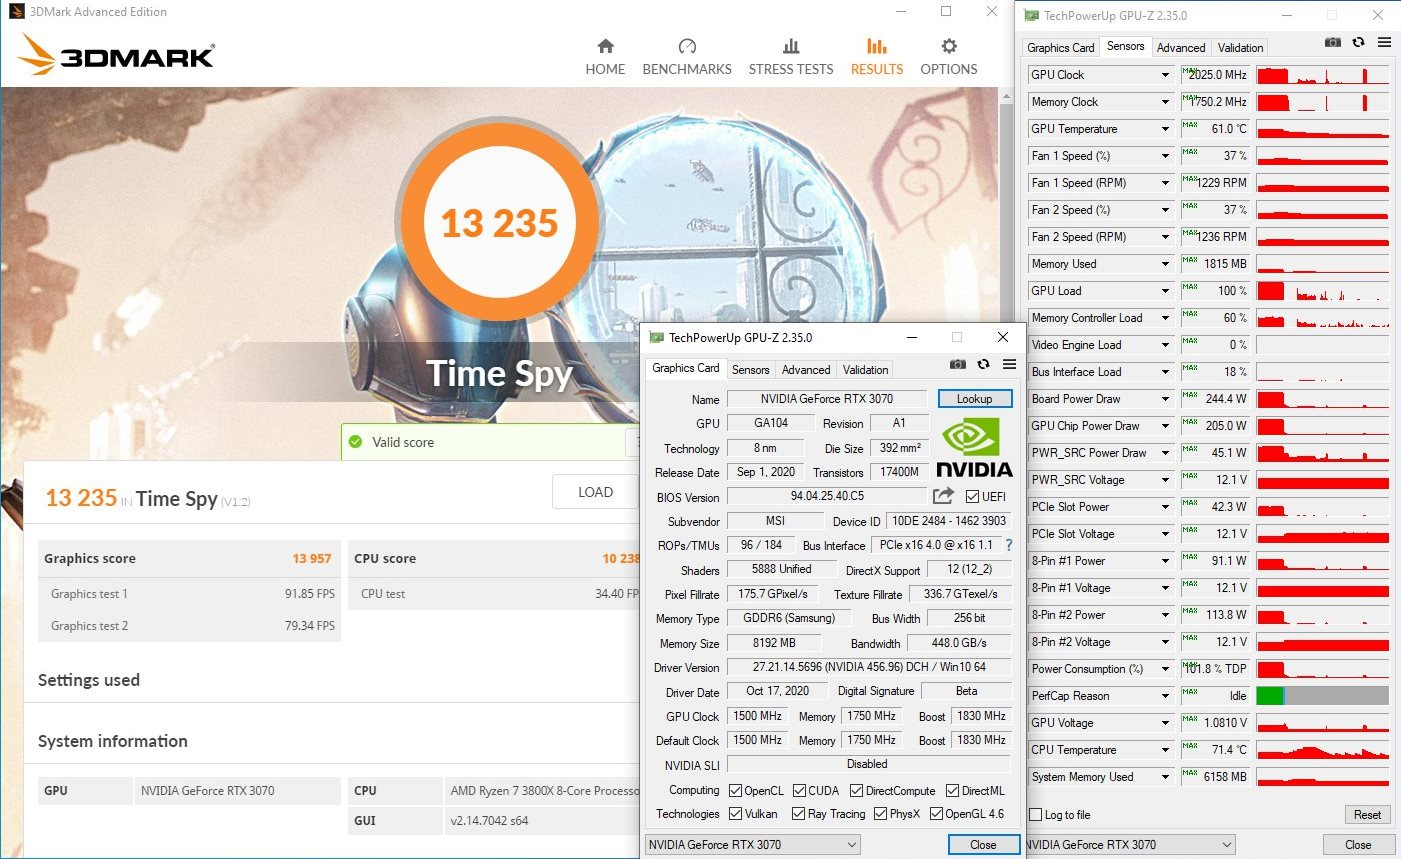Click the System information heading in 3DMark
Viewport: 1401px width, 859px height.
tap(113, 741)
